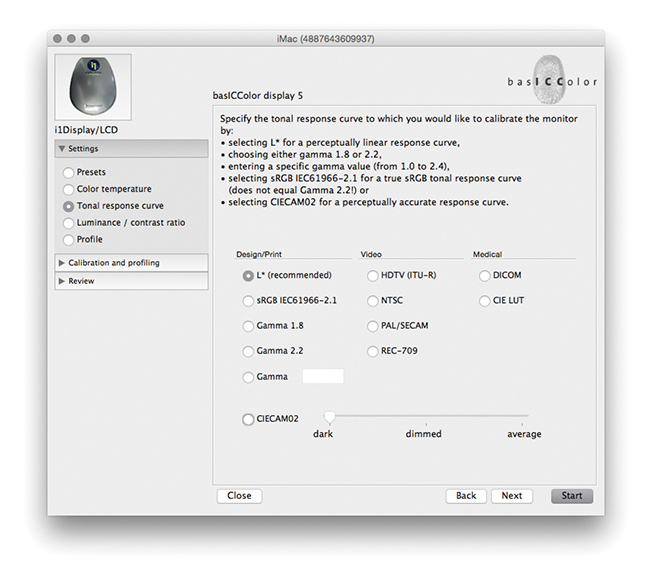
Task: Set the CIECAM02 slider to average
Action: pos(522,417)
